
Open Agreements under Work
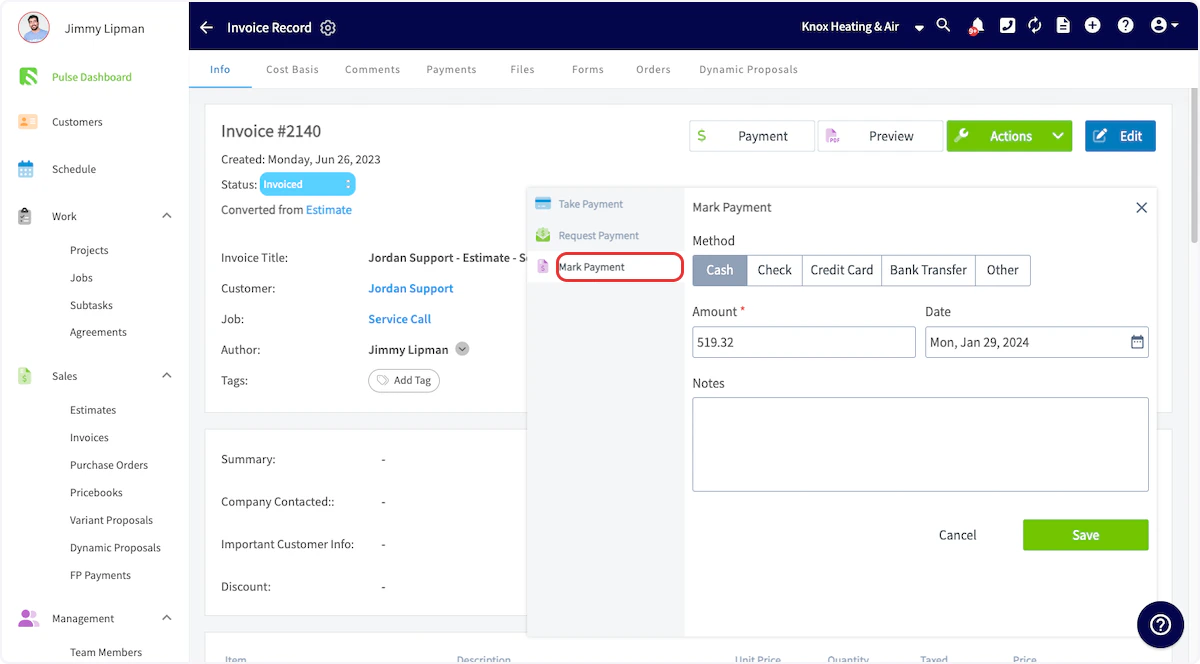tap(98, 332)
